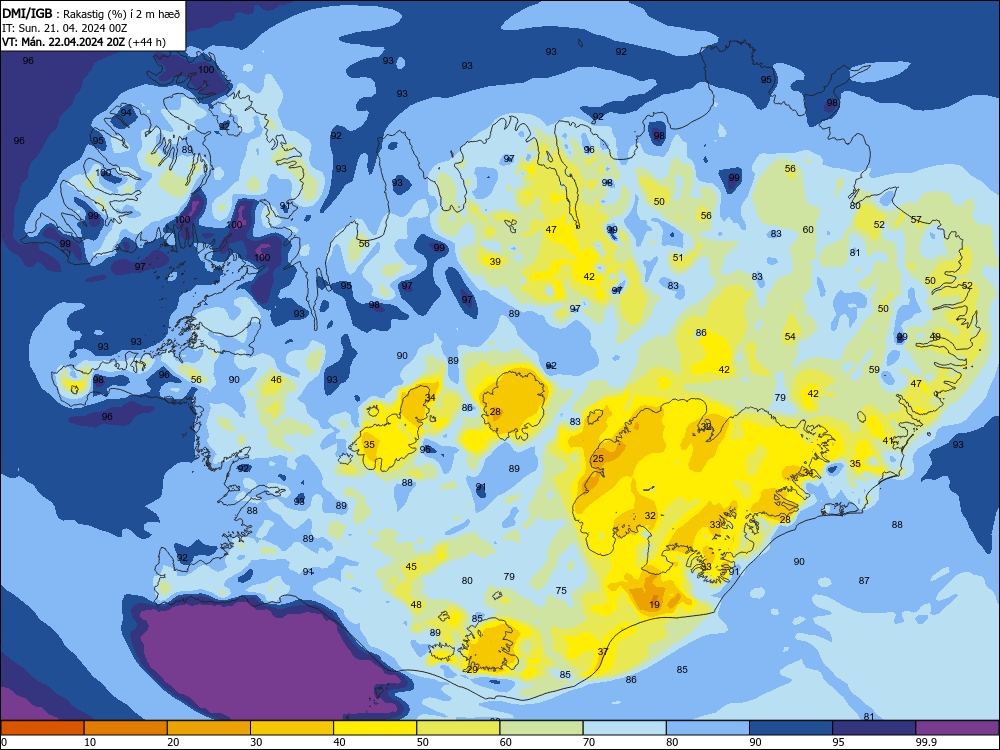Click the lowest humidity value '19'

pyautogui.click(x=654, y=605)
